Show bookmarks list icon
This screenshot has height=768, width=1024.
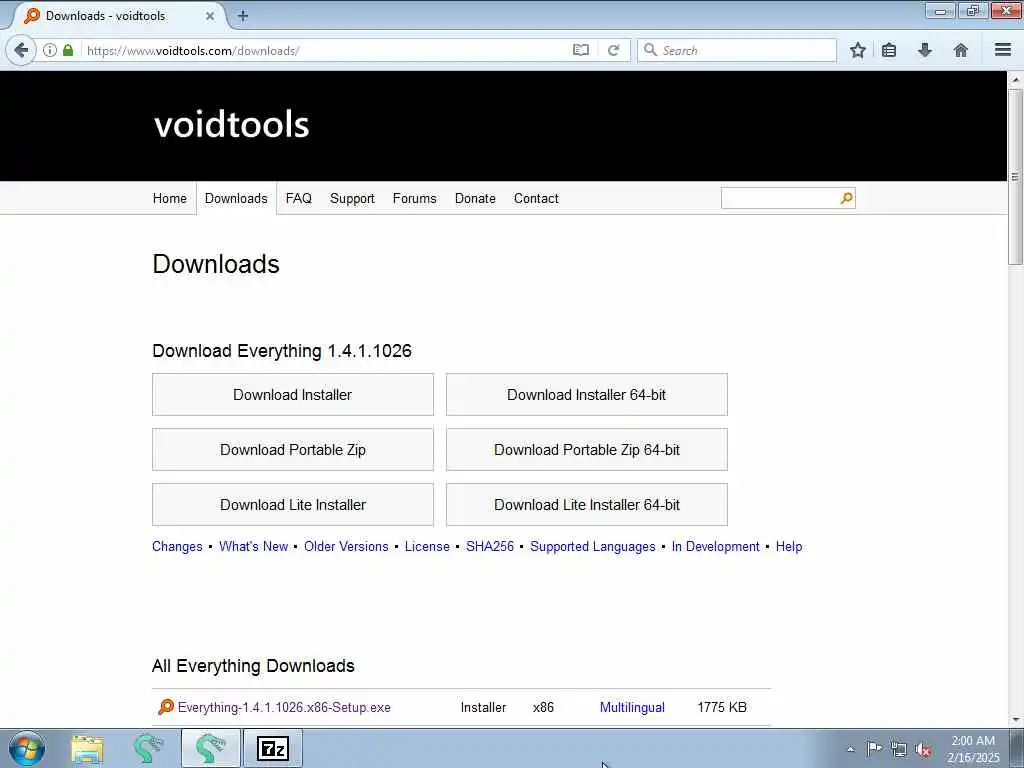pyautogui.click(x=889, y=50)
